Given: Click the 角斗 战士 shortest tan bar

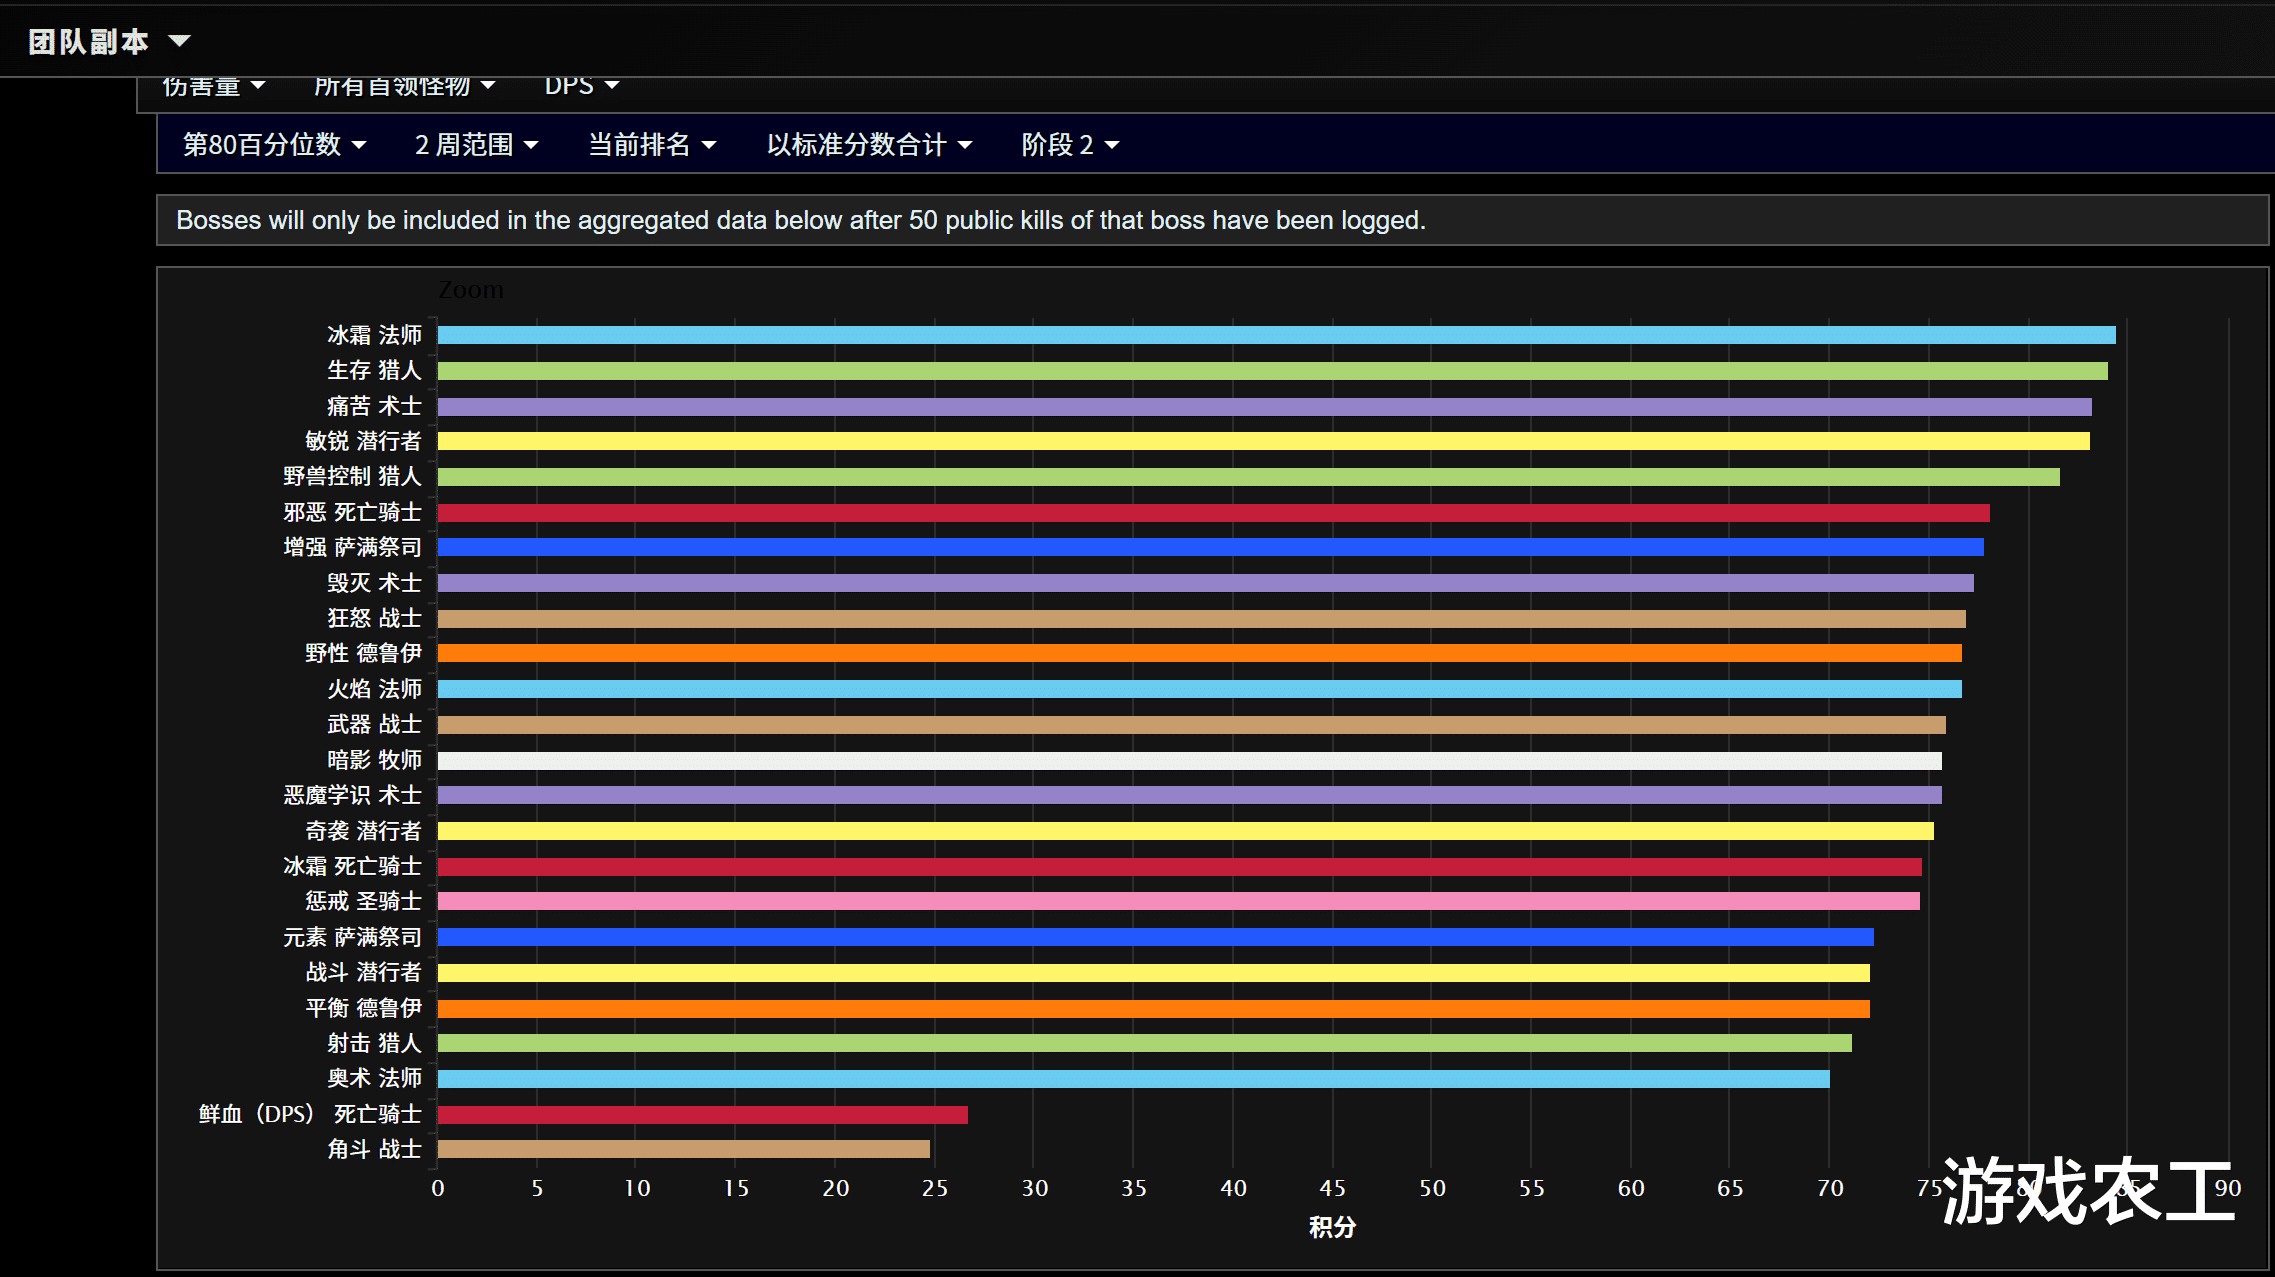Looking at the screenshot, I should tap(683, 1149).
